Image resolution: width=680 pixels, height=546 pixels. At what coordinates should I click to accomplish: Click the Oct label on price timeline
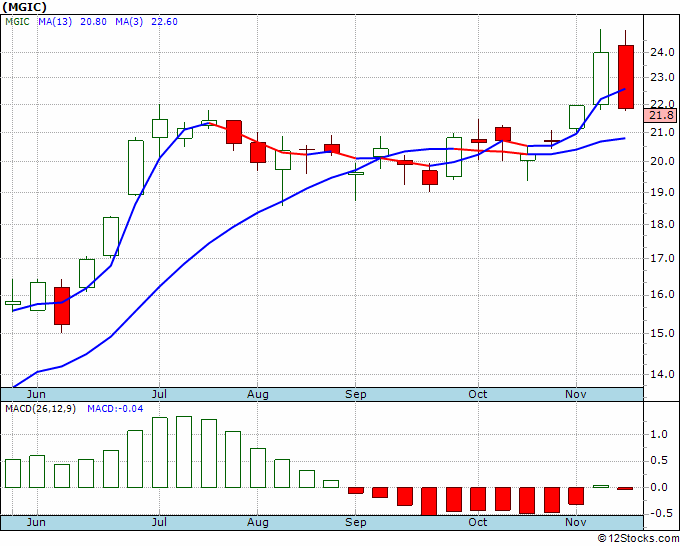pos(478,394)
